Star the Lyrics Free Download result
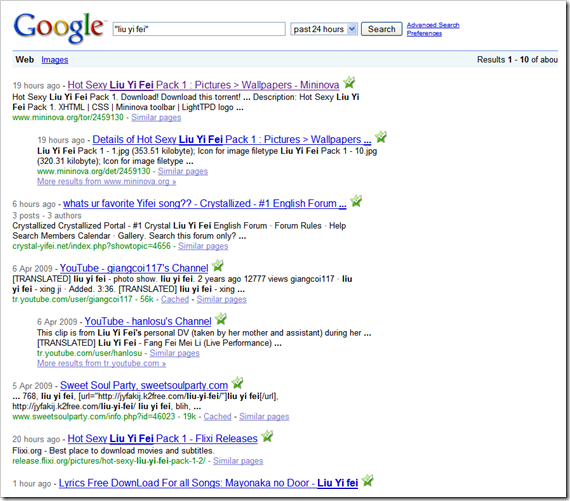570x501 pixels. (x=368, y=481)
